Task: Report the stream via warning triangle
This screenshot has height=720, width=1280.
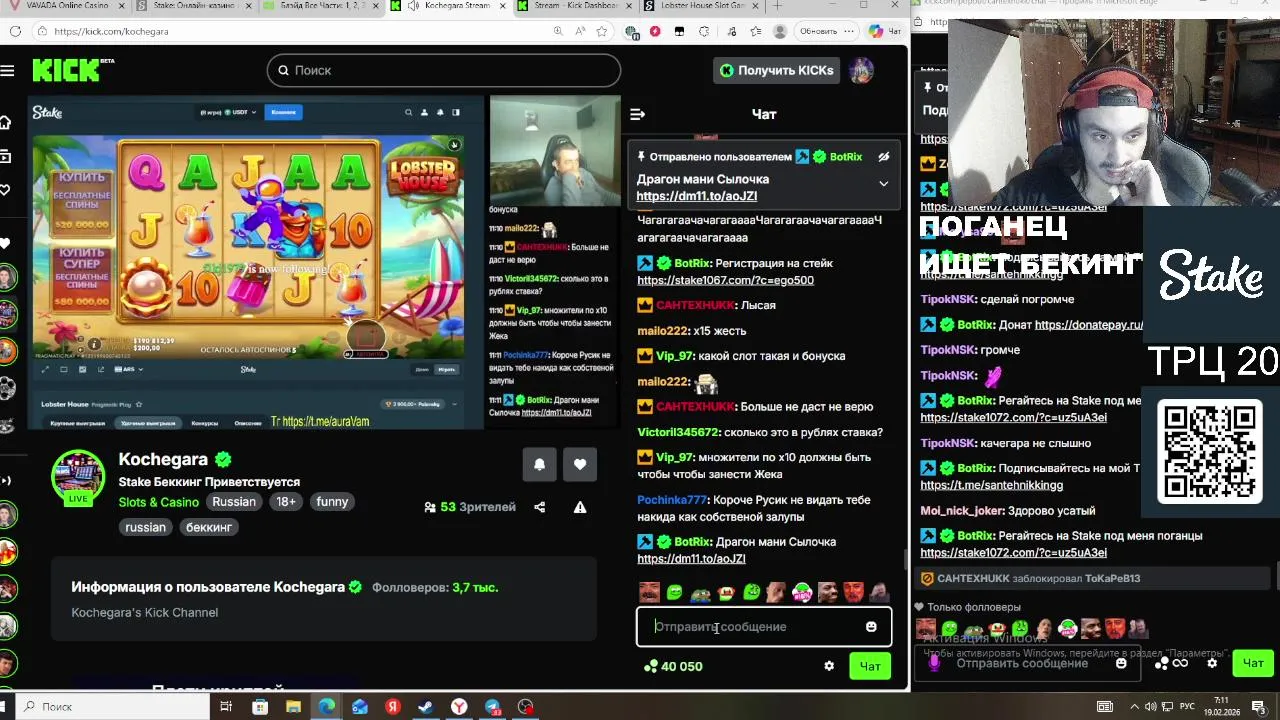Action: (580, 507)
